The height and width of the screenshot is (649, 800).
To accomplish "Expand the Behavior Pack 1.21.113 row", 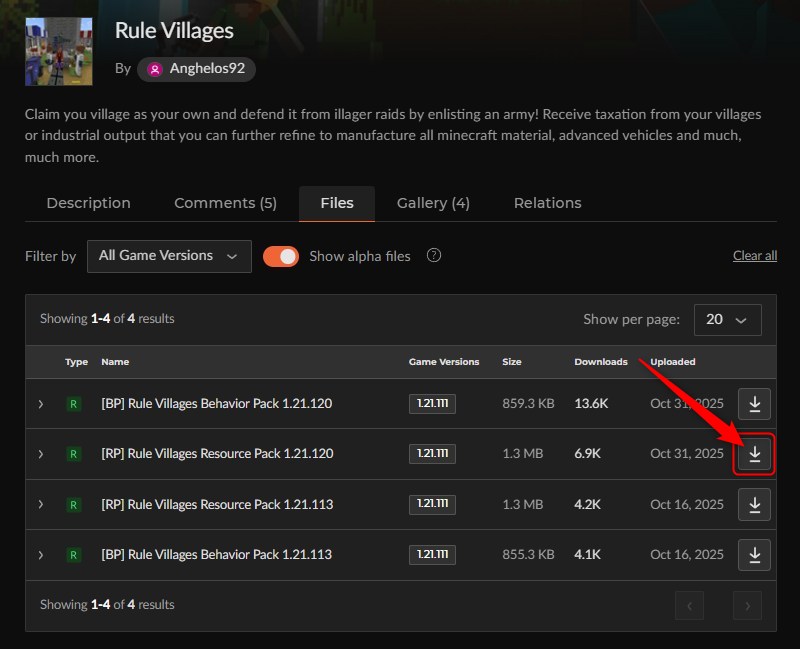I will [x=41, y=555].
